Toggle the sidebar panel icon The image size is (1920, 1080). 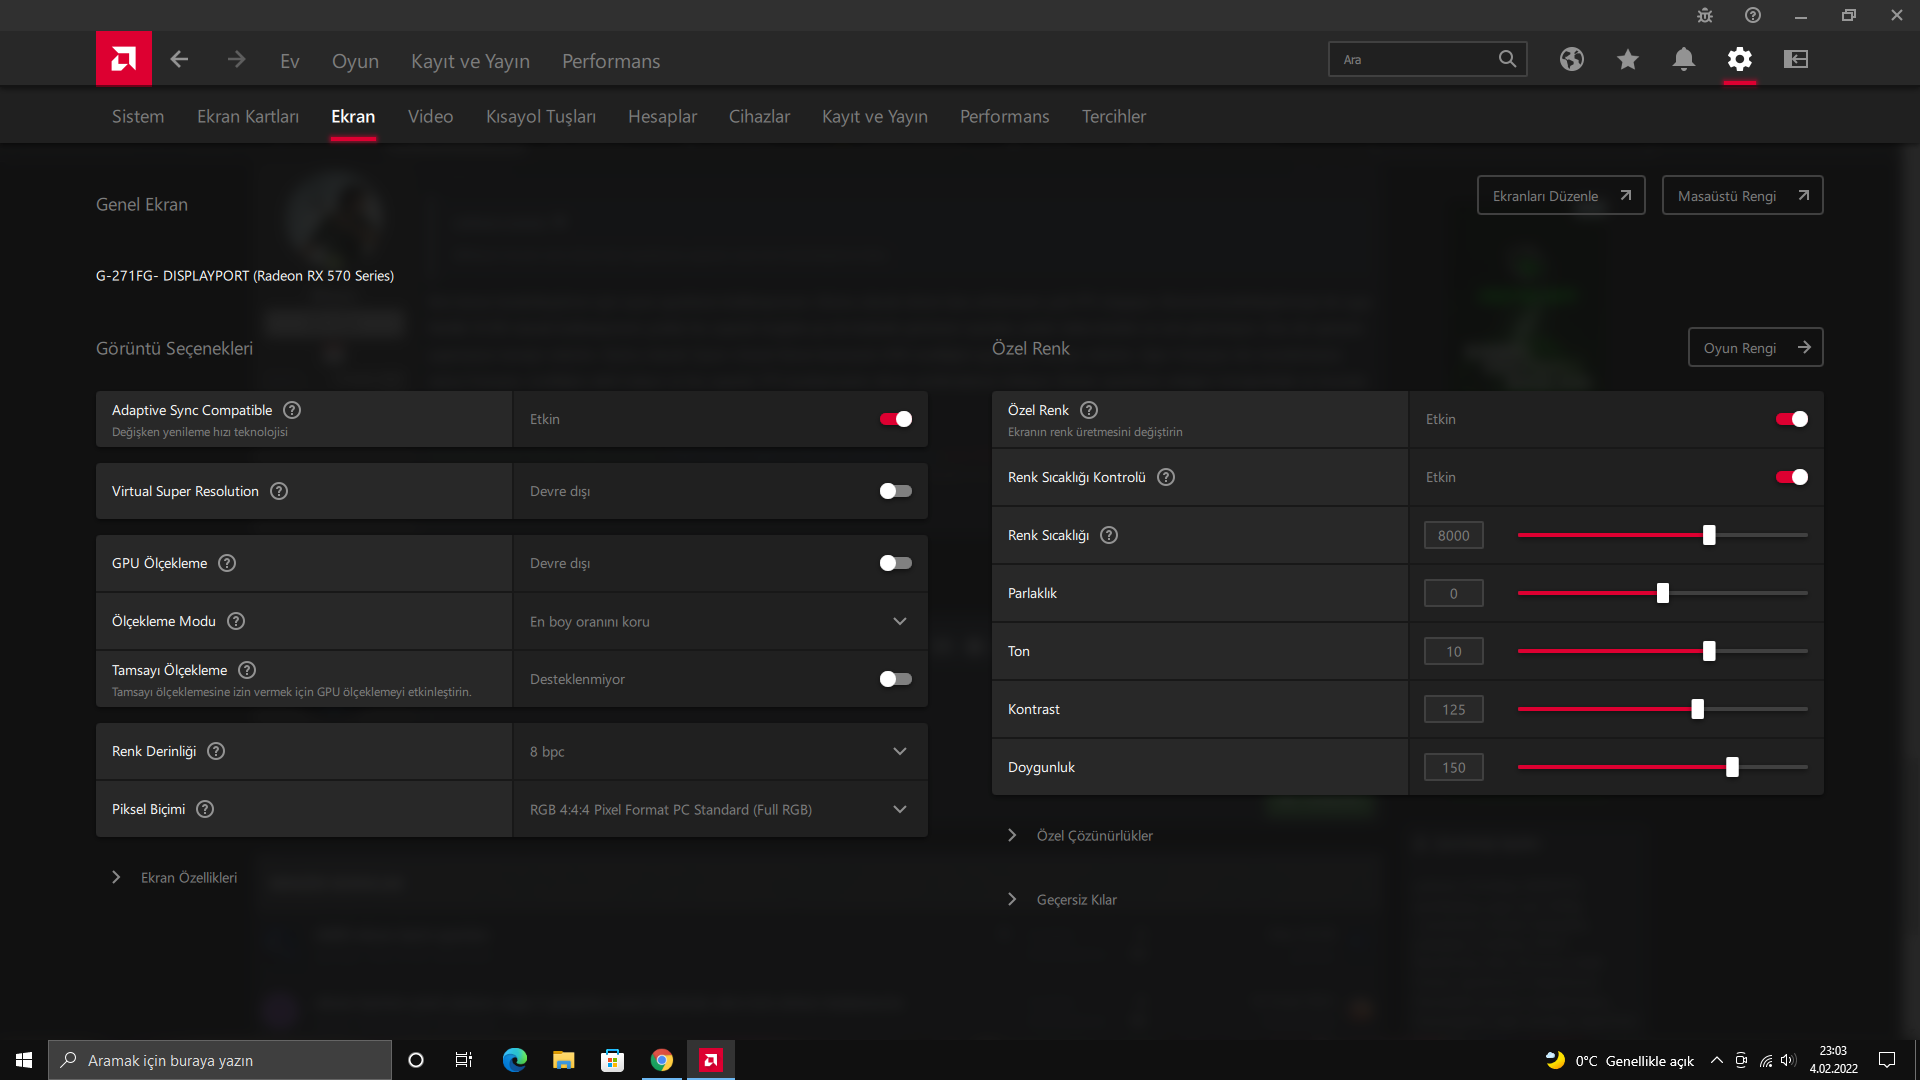(1795, 59)
